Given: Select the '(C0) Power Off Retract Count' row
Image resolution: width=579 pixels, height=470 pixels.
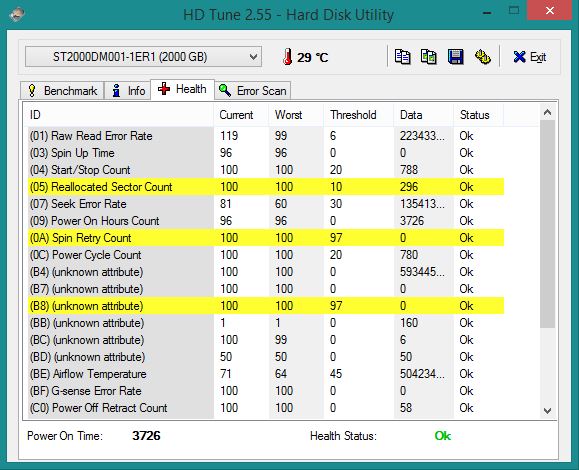Looking at the screenshot, I should (x=265, y=408).
